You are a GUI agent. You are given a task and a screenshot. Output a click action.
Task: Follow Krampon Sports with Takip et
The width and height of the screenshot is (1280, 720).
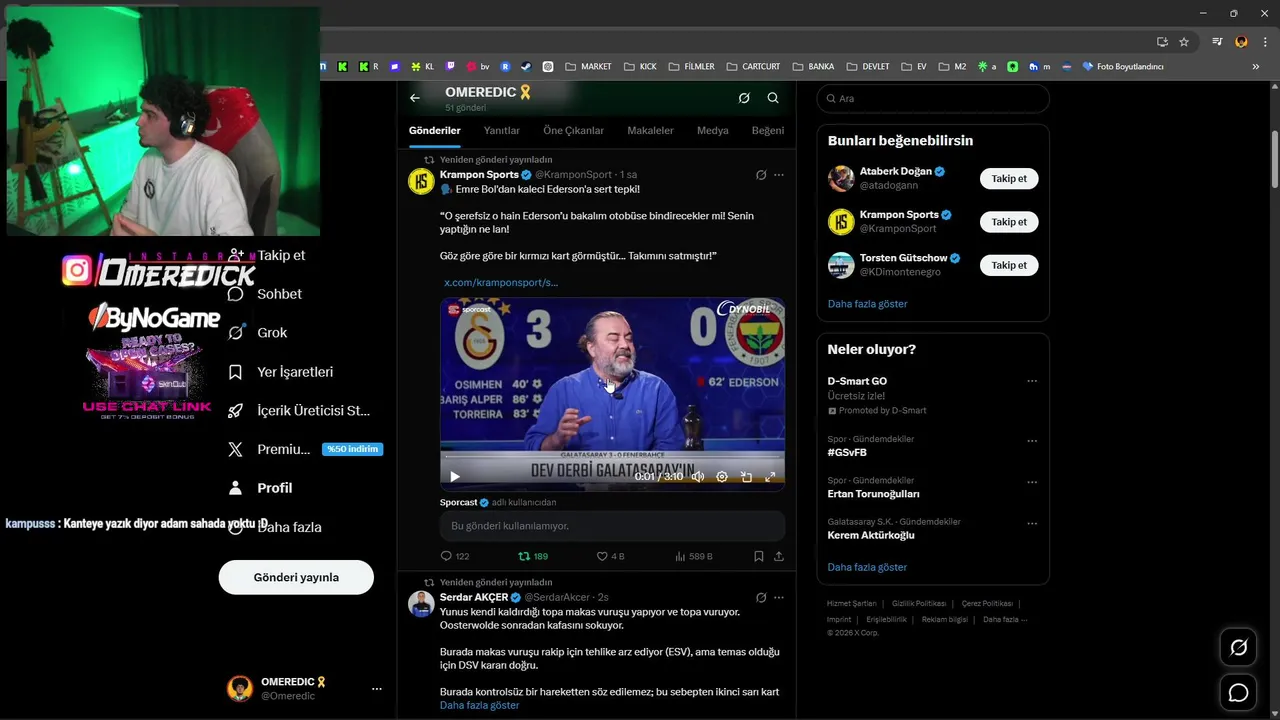[x=1009, y=222]
